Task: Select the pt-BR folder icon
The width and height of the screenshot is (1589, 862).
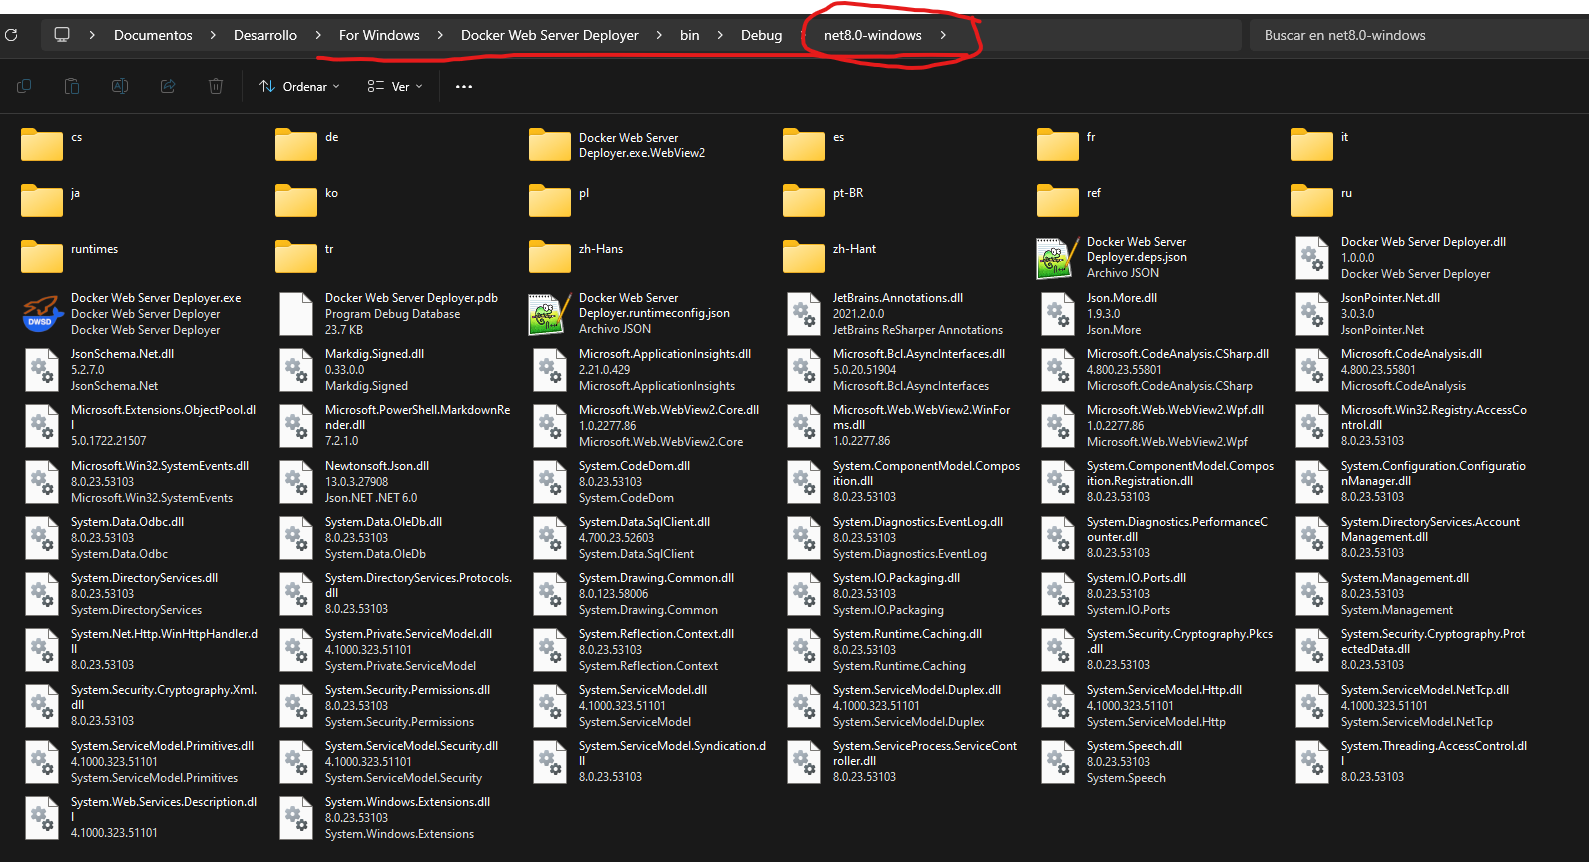Action: 804,201
